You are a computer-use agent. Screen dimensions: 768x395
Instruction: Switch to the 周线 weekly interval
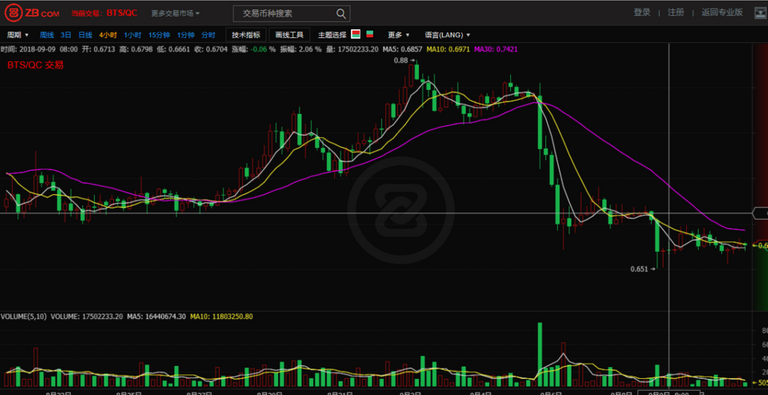47,35
